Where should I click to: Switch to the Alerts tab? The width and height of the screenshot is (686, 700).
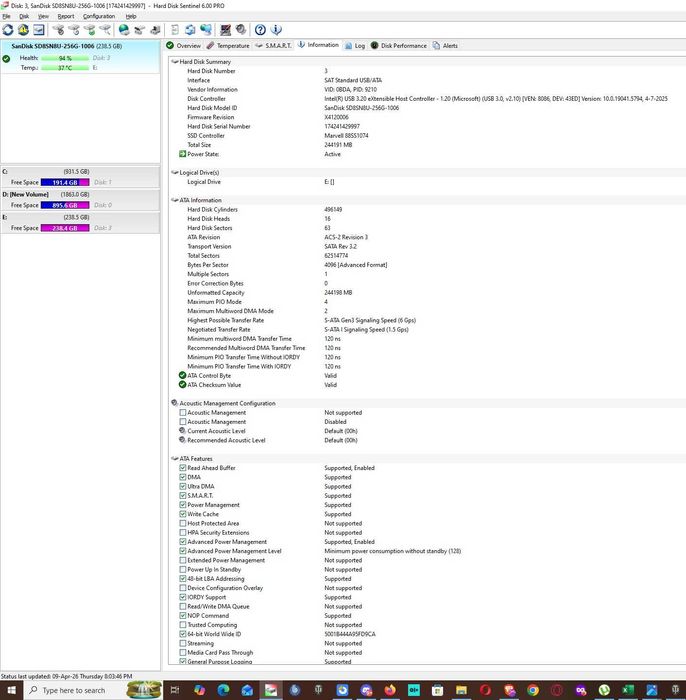point(445,46)
